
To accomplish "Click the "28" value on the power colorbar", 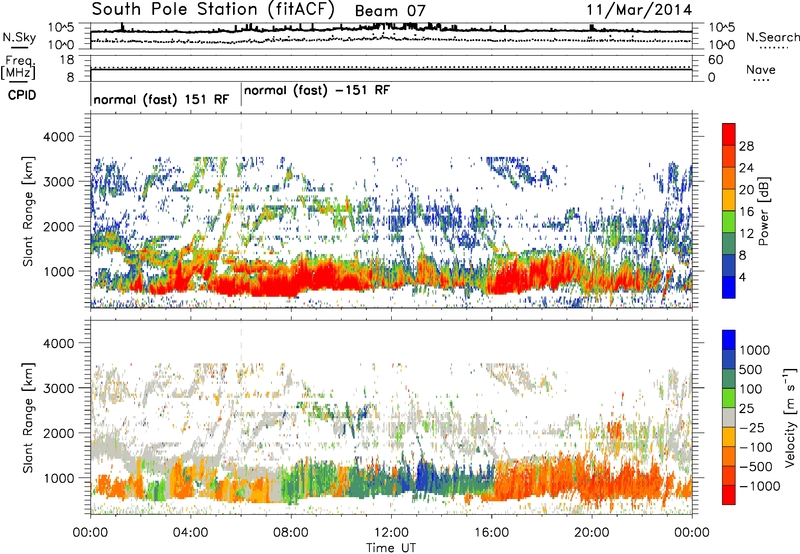I will coord(746,146).
